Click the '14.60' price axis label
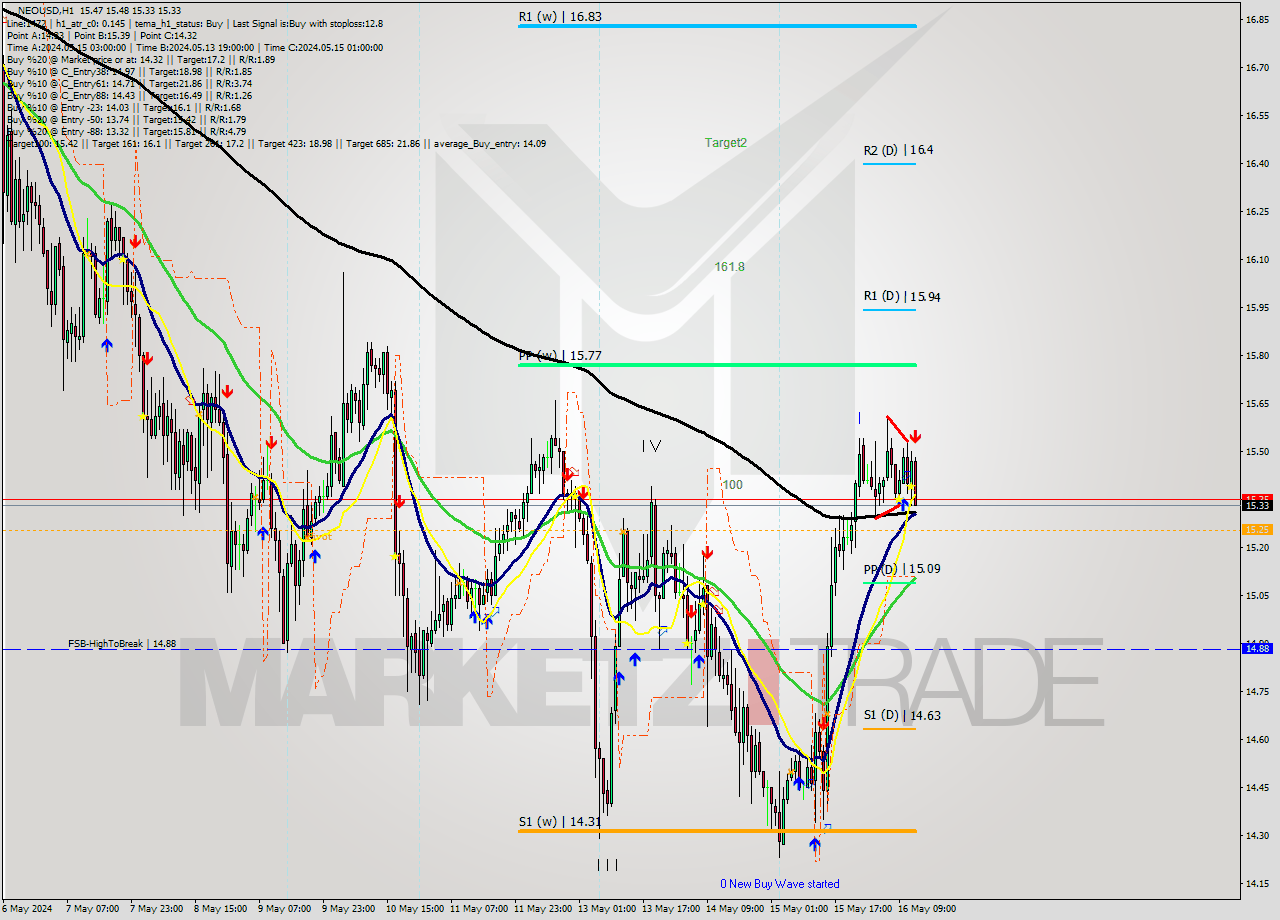This screenshot has width=1280, height=920. pos(1257,739)
